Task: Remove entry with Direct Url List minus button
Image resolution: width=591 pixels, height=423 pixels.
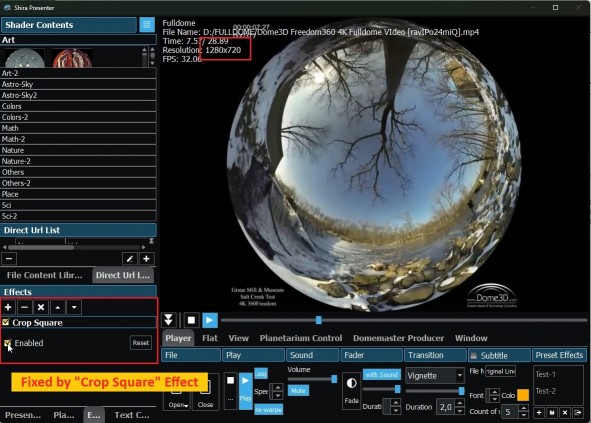Action: 9,259
